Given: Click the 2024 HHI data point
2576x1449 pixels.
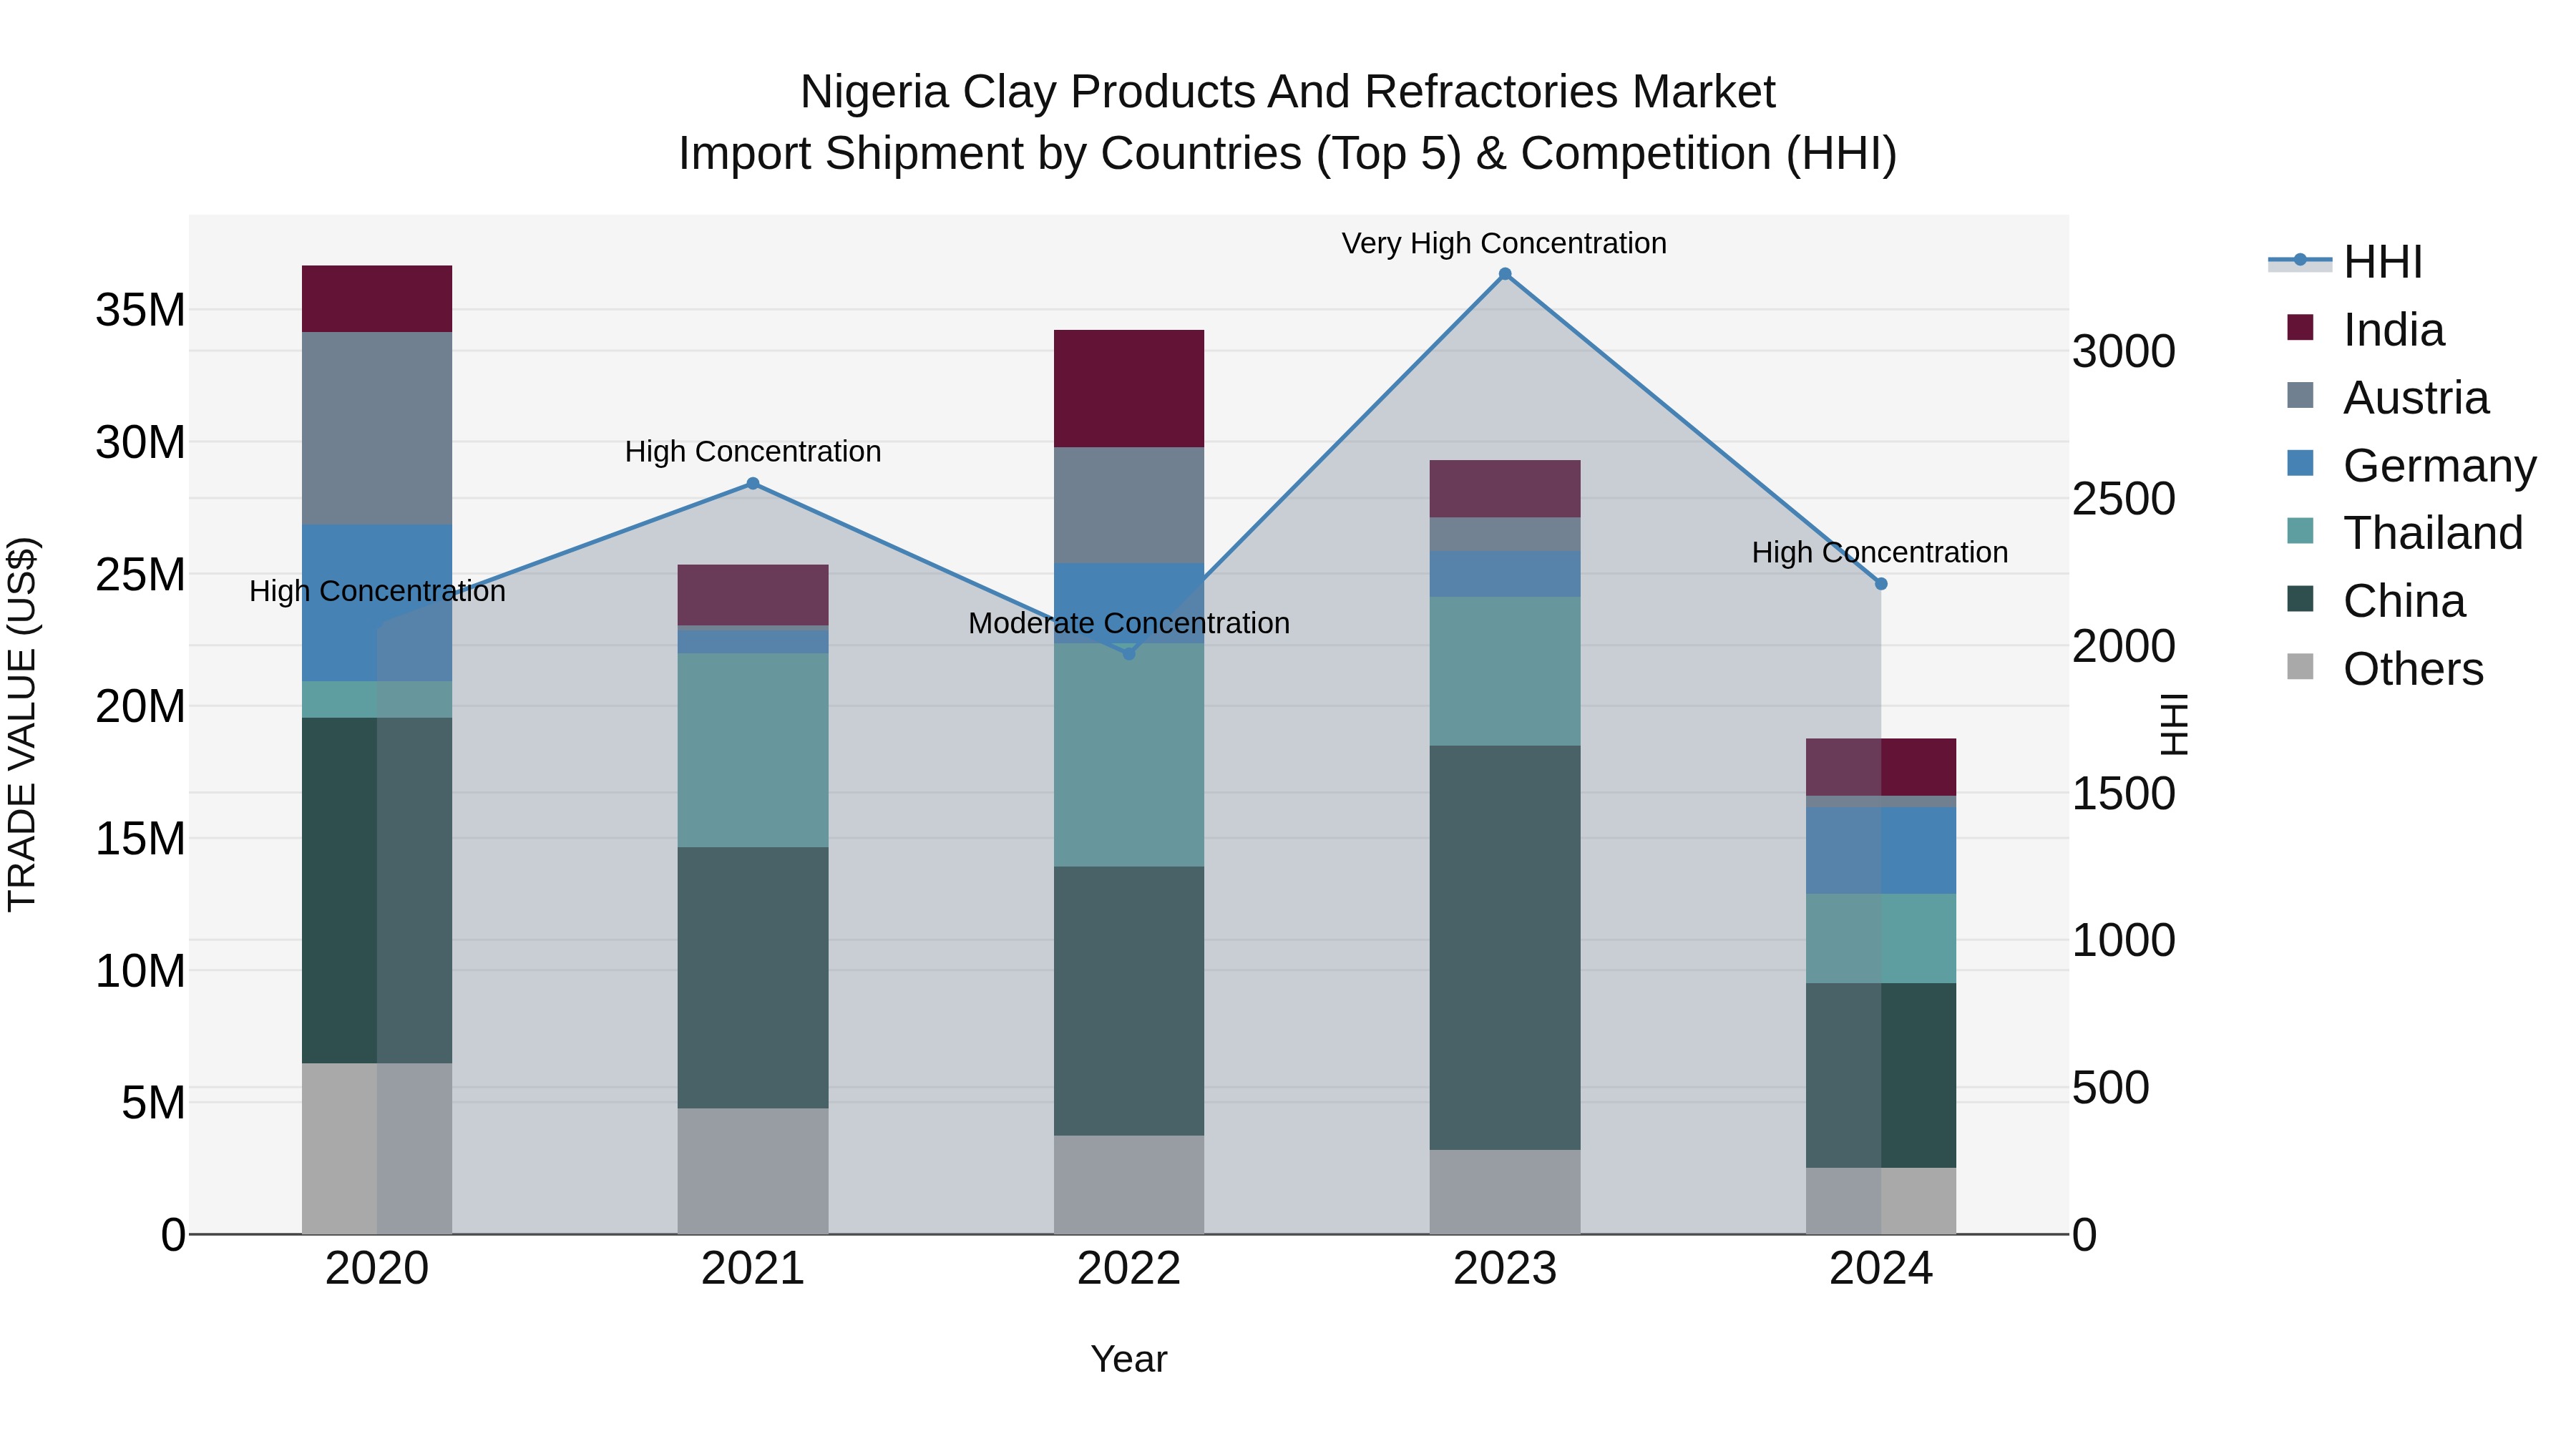Looking at the screenshot, I should pos(1881,584).
